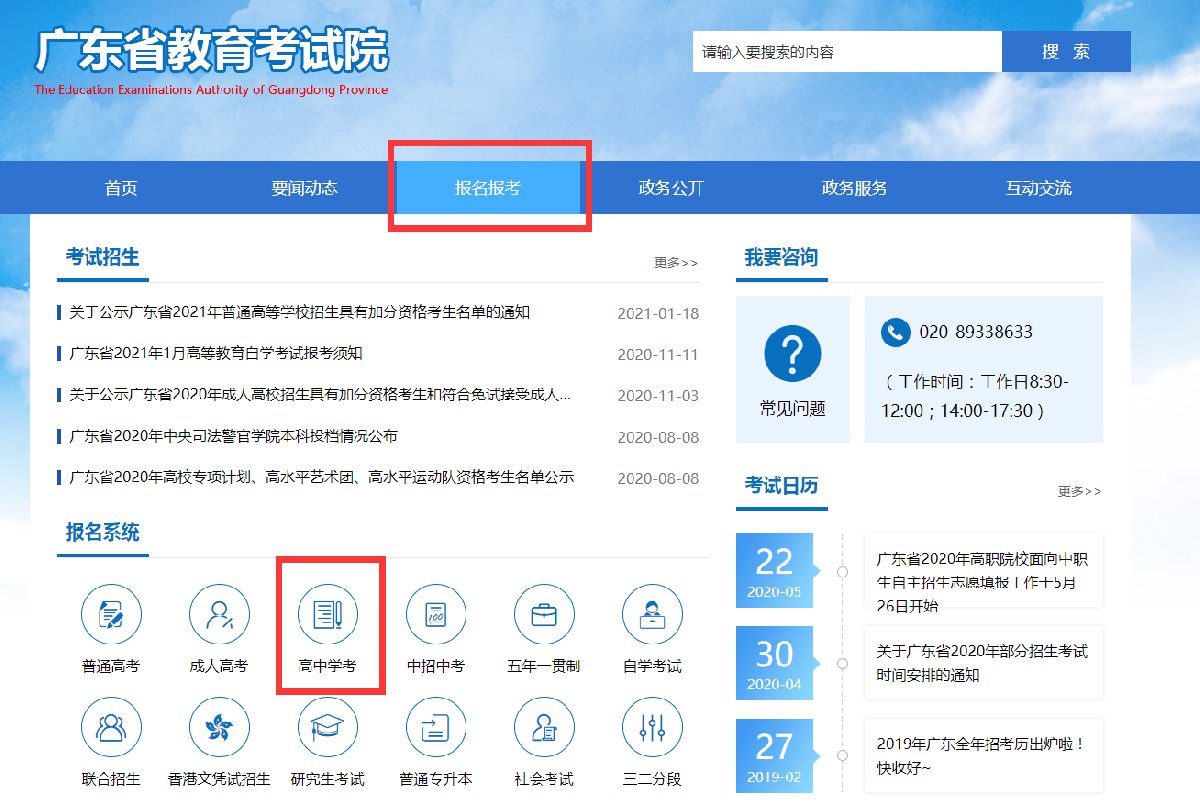Open the 22 2020-05 calendar date entry

point(774,571)
